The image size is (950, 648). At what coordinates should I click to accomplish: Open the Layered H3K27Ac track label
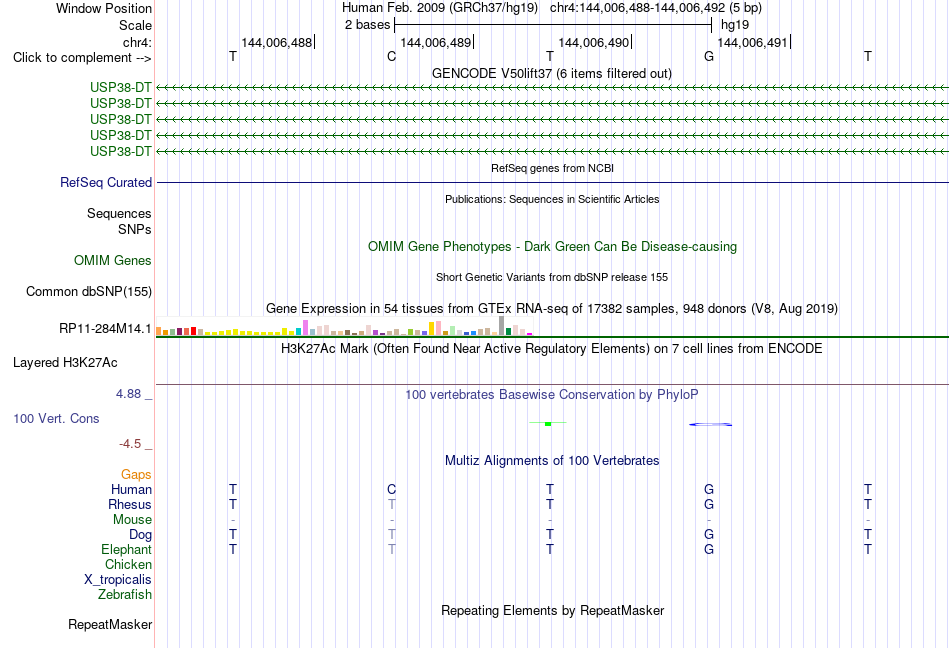65,363
